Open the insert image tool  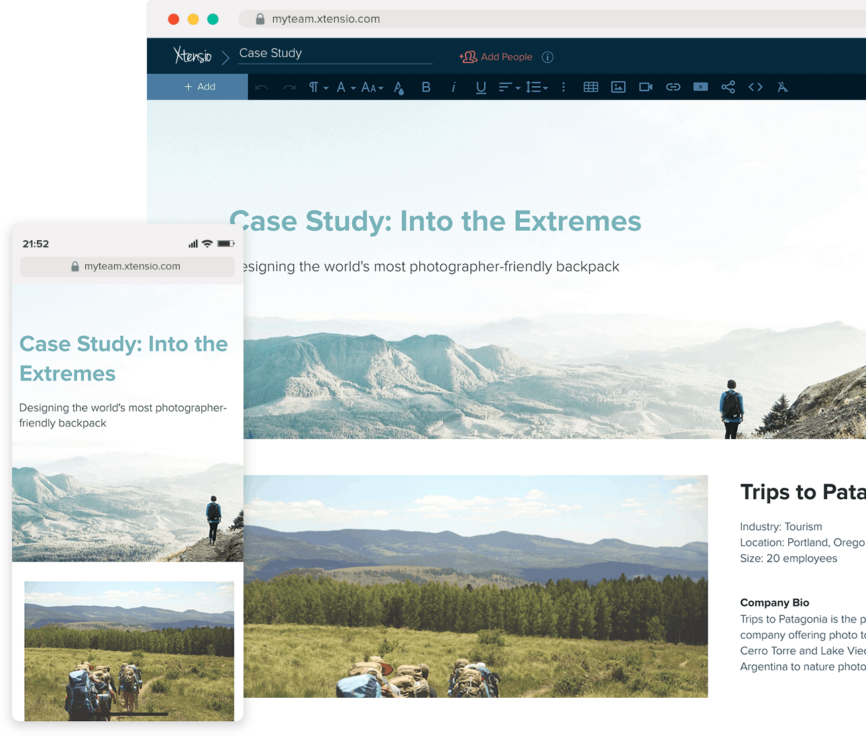[618, 87]
